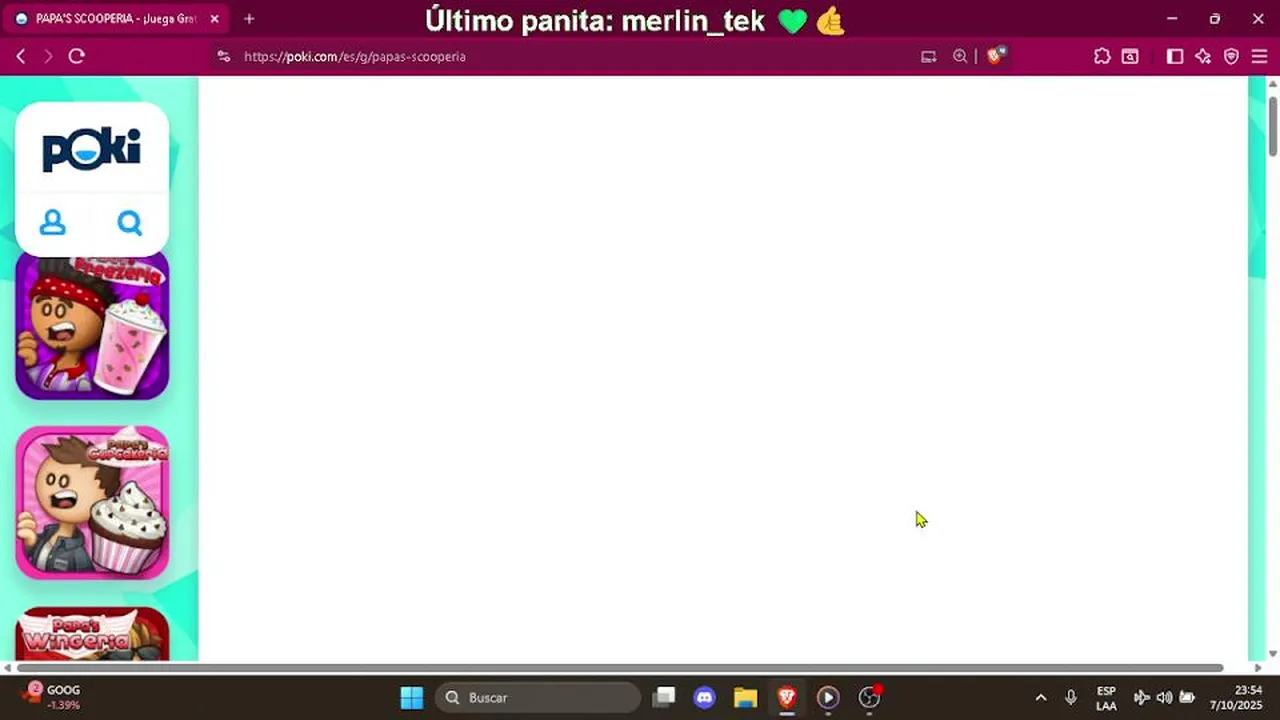The width and height of the screenshot is (1280, 720).
Task: Open the Poki user account icon
Action: coord(53,223)
